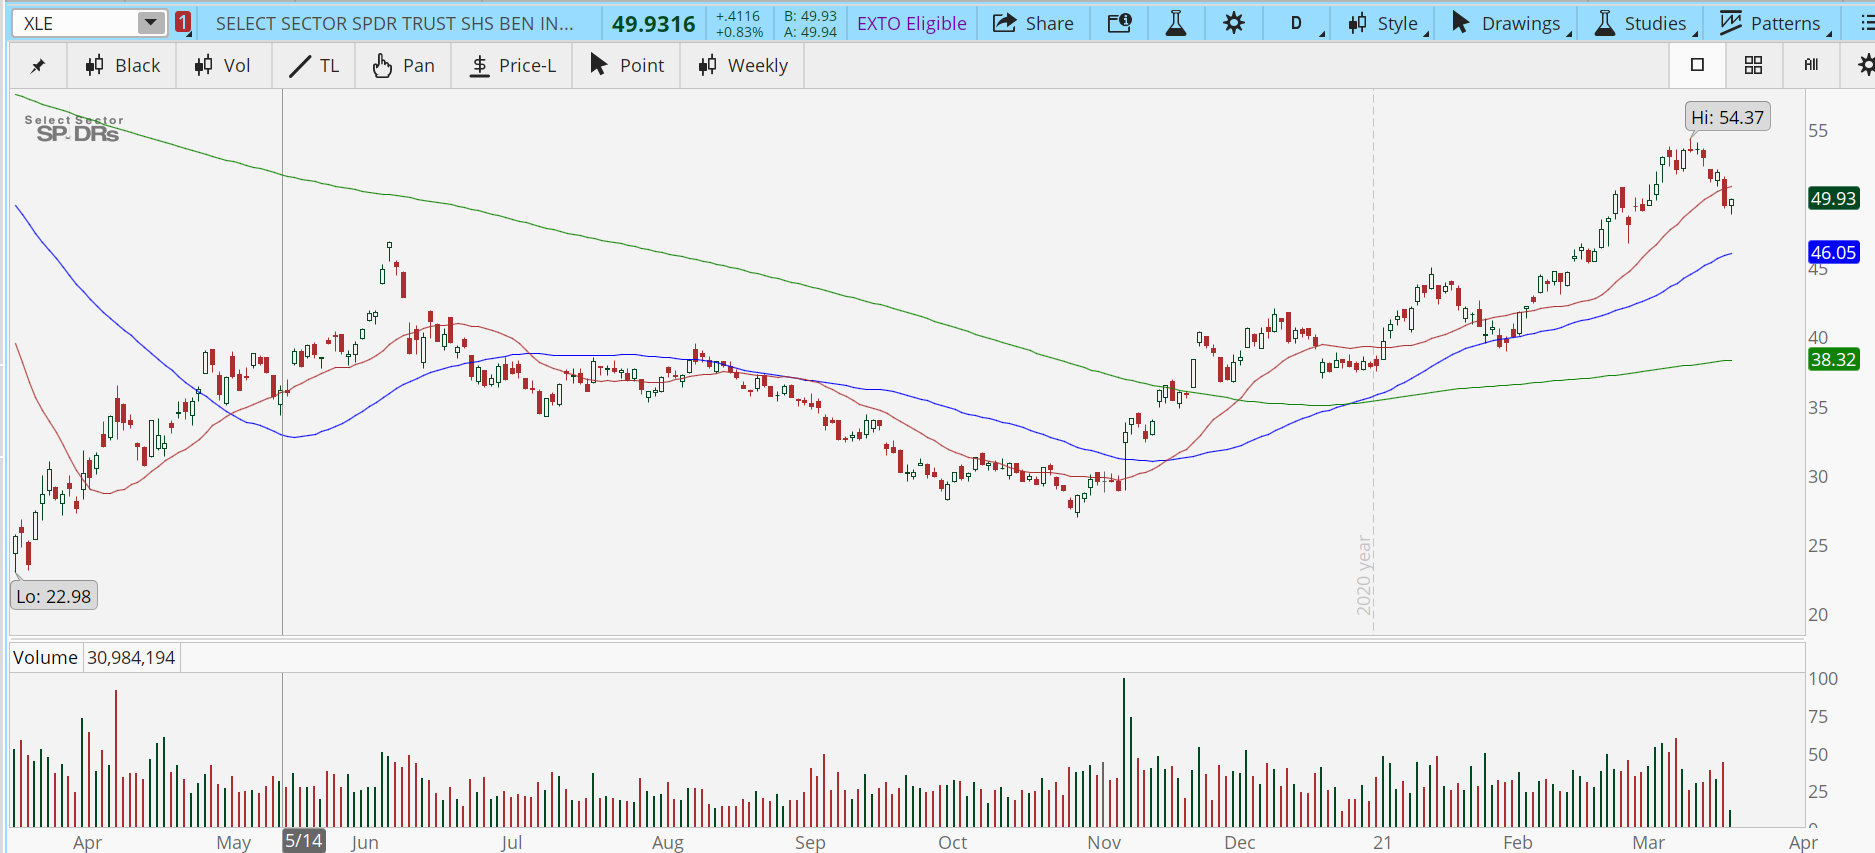Click the Weekly chart button
1875x853 pixels.
tap(743, 66)
